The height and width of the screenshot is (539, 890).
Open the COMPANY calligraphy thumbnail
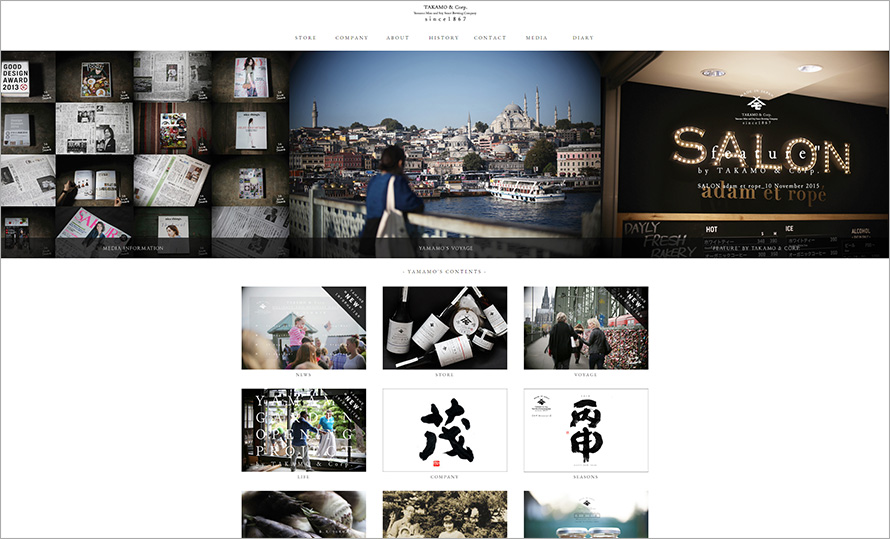[x=444, y=430]
